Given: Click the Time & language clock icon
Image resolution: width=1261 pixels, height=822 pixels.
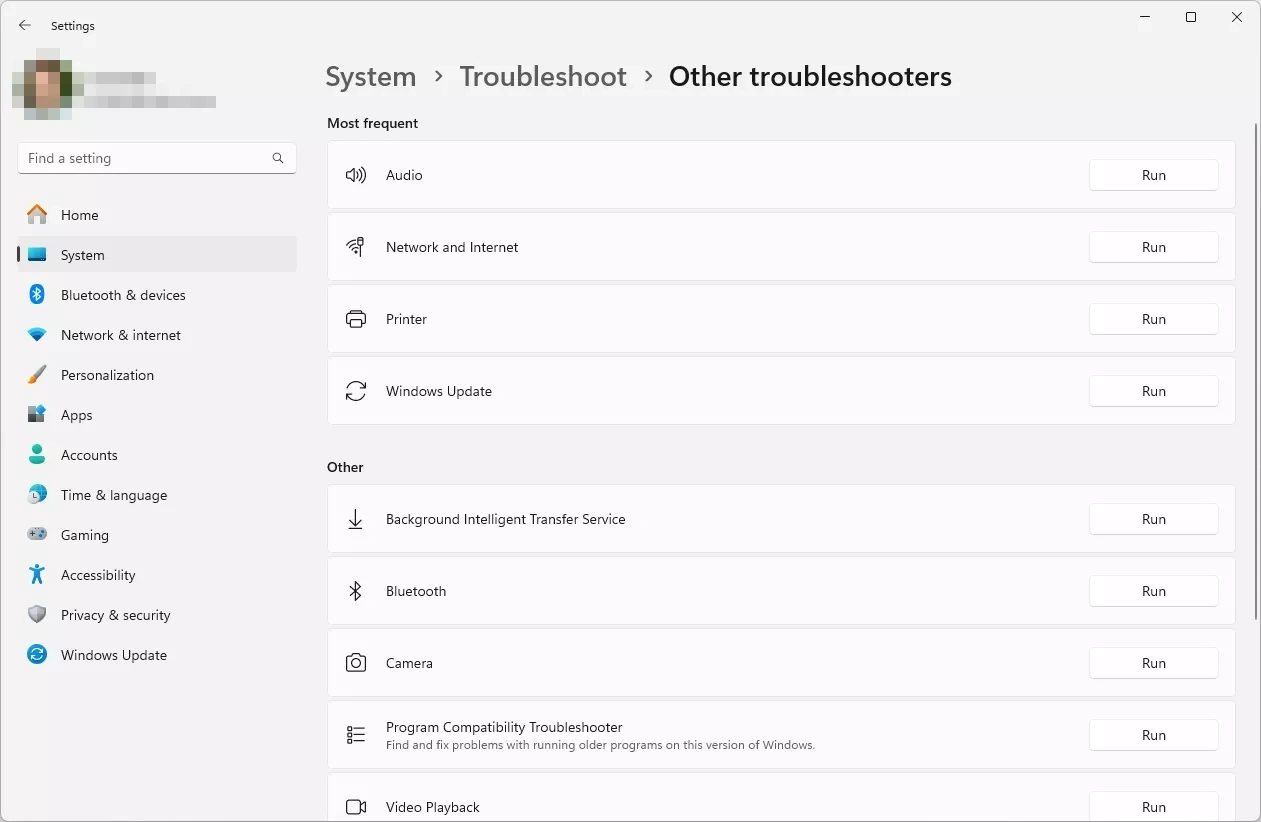Looking at the screenshot, I should [x=37, y=494].
